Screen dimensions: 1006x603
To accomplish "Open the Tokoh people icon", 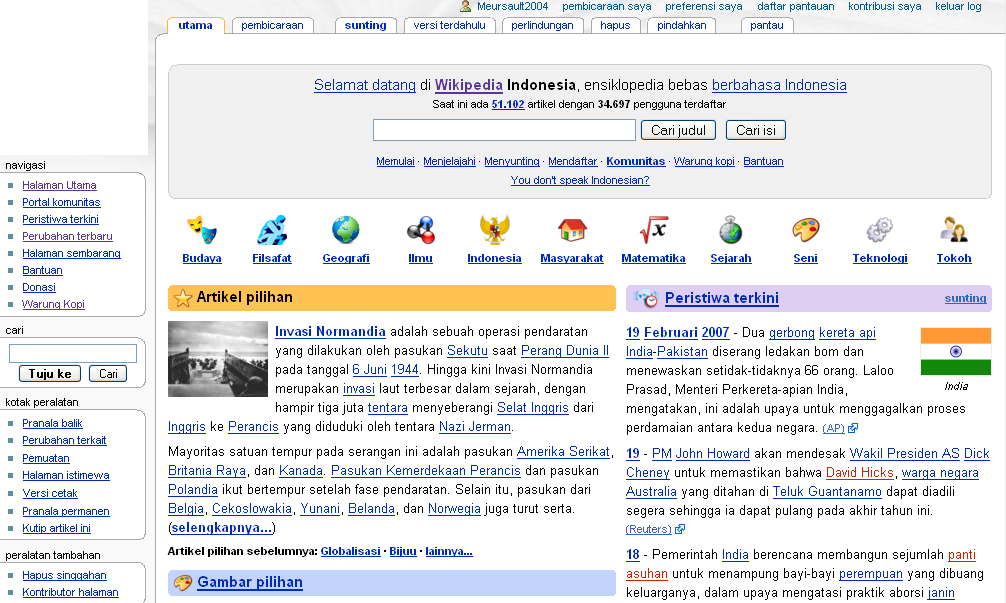I will (954, 230).
